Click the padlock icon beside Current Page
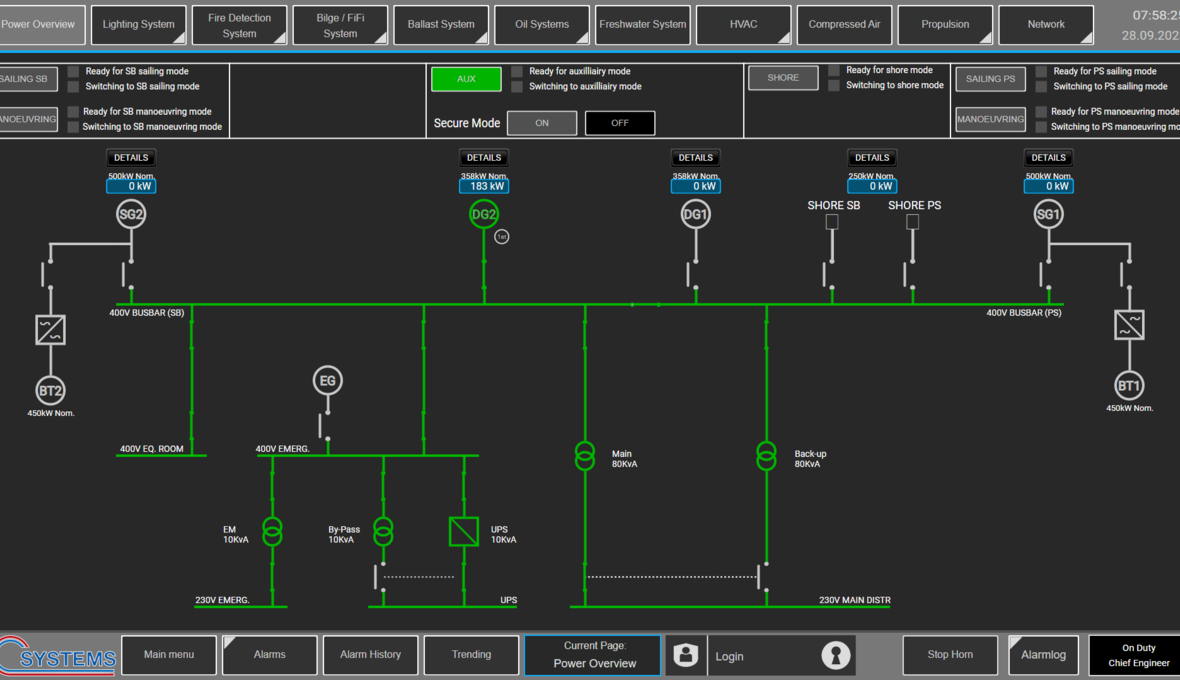This screenshot has height=680, width=1180. pos(685,655)
